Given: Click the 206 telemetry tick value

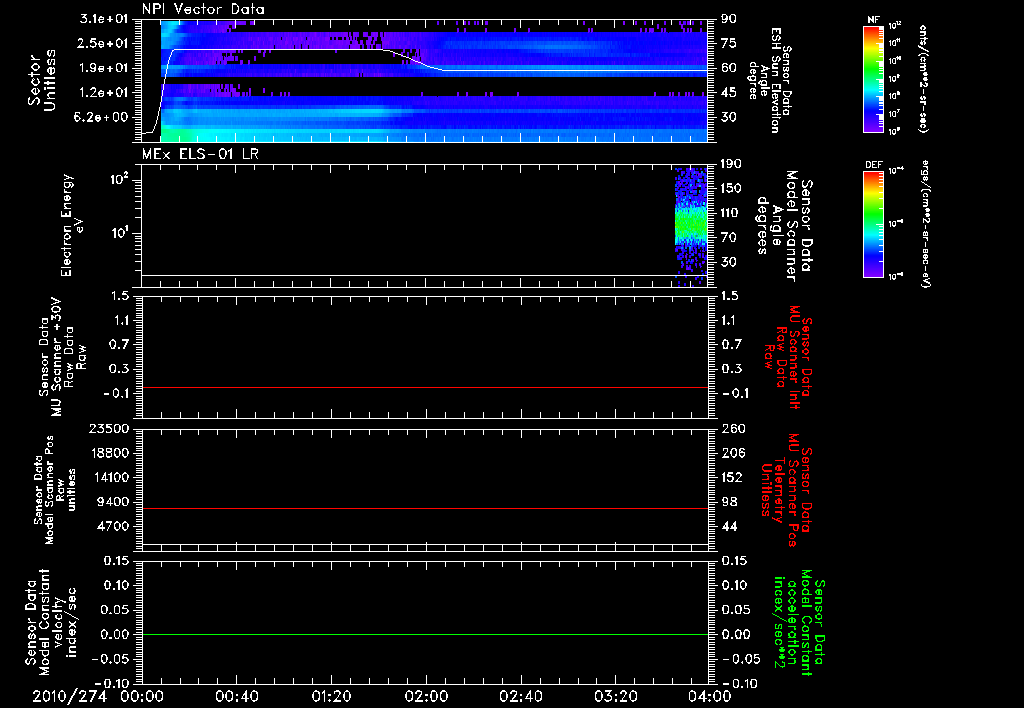Looking at the screenshot, I should point(733,453).
